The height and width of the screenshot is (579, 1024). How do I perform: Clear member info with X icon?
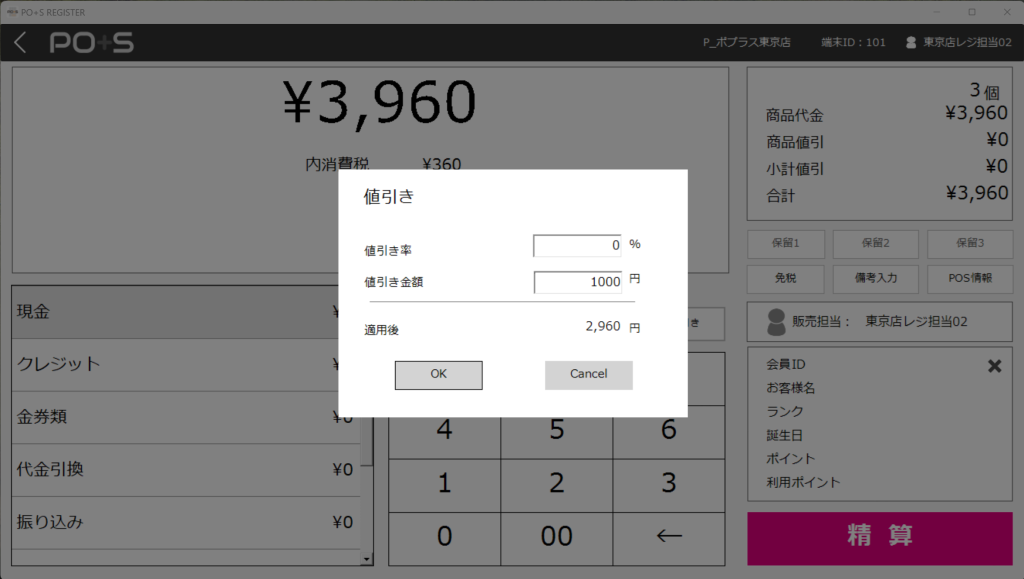(x=994, y=366)
